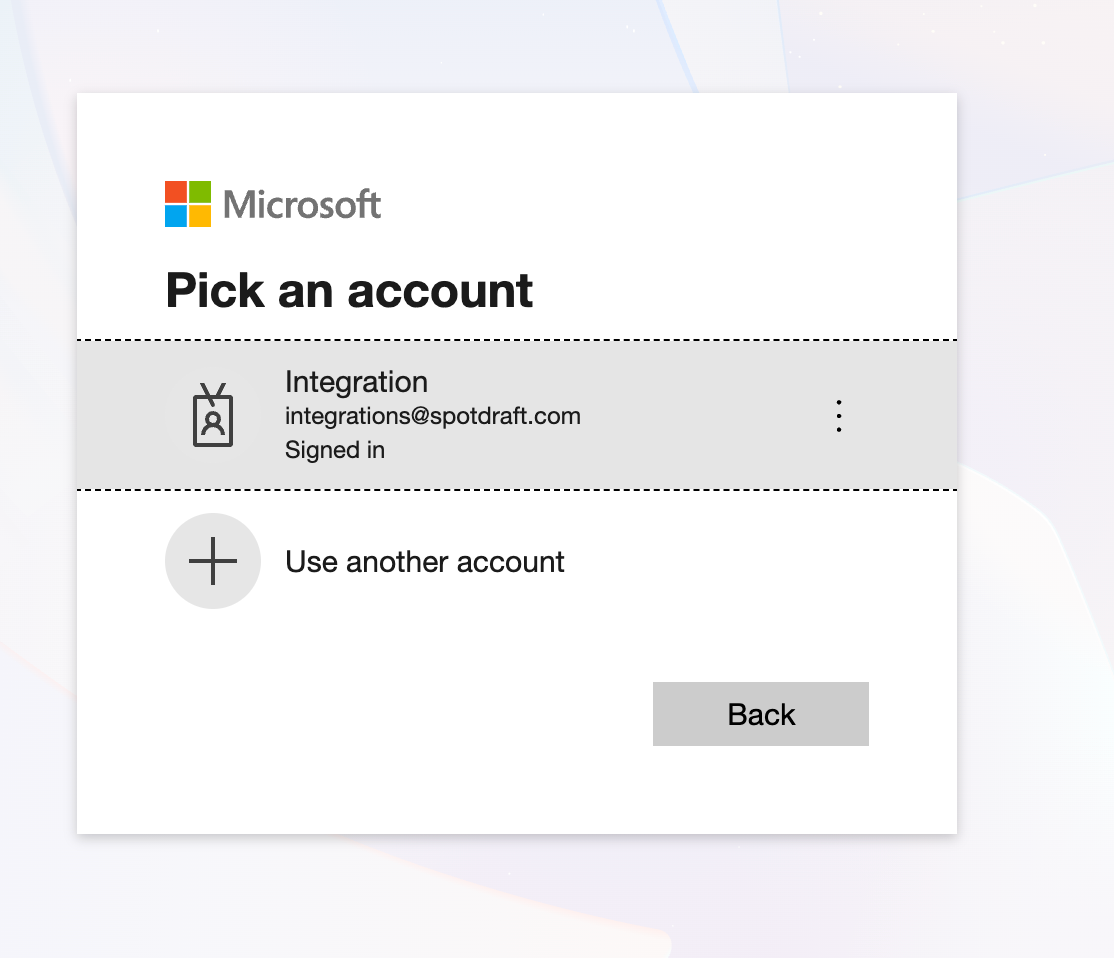Click the blue square in Microsoft logo
The width and height of the screenshot is (1114, 958).
176,216
